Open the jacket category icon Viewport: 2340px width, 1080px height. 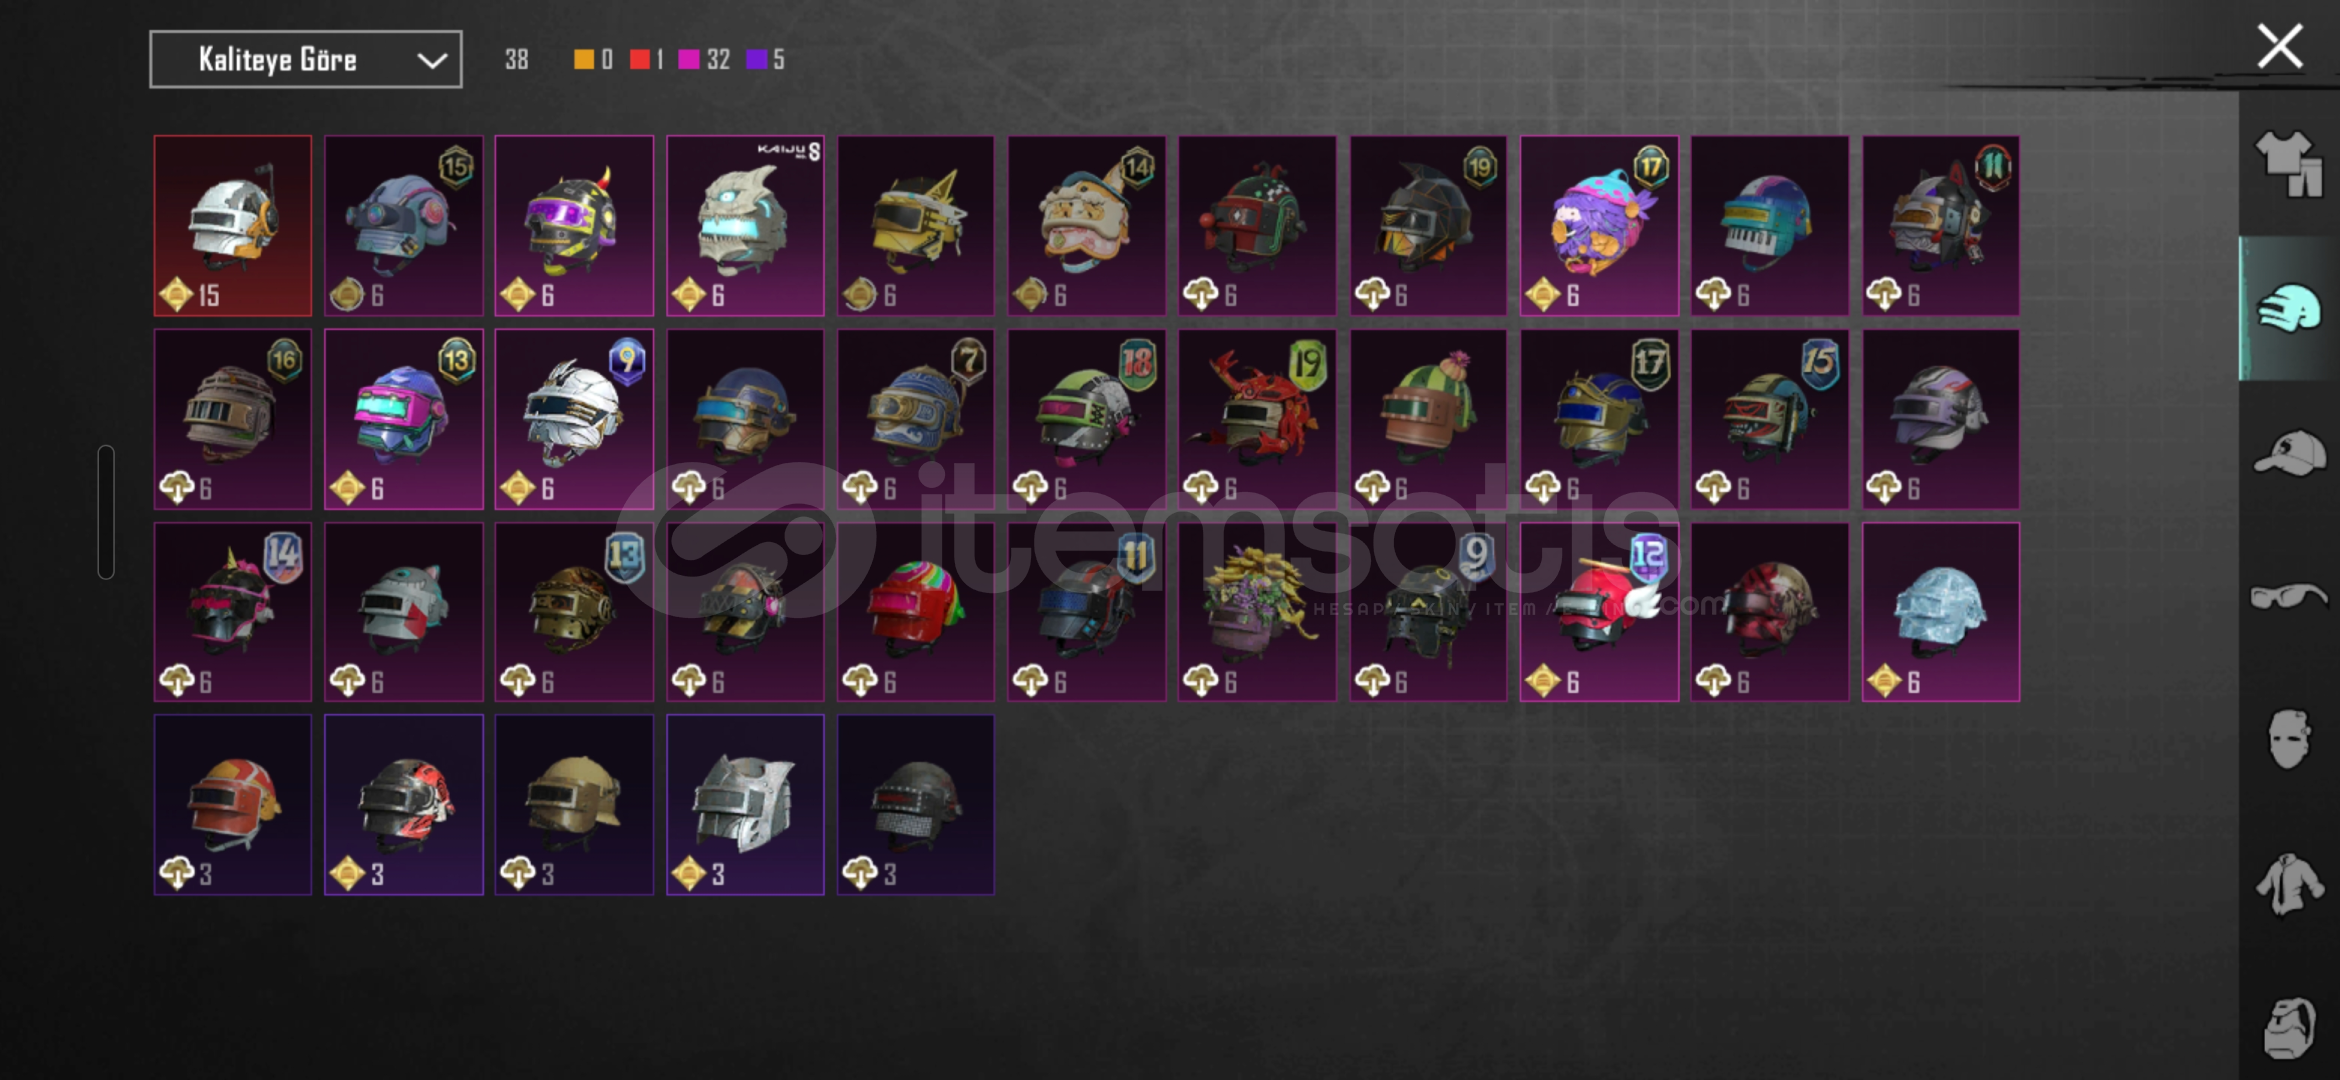[2288, 883]
